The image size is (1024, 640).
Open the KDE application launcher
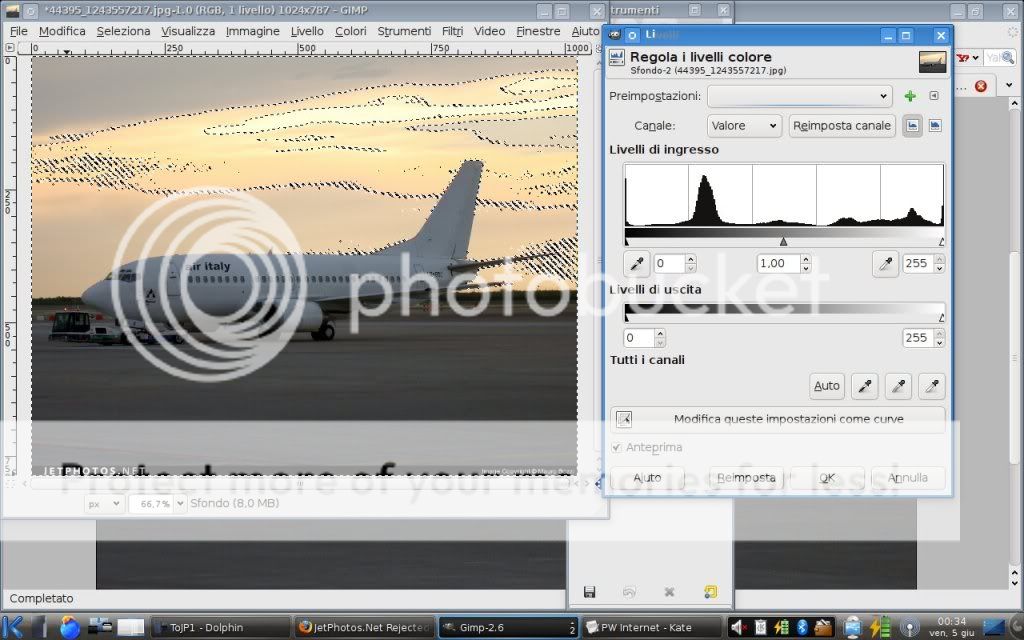pyautogui.click(x=13, y=628)
